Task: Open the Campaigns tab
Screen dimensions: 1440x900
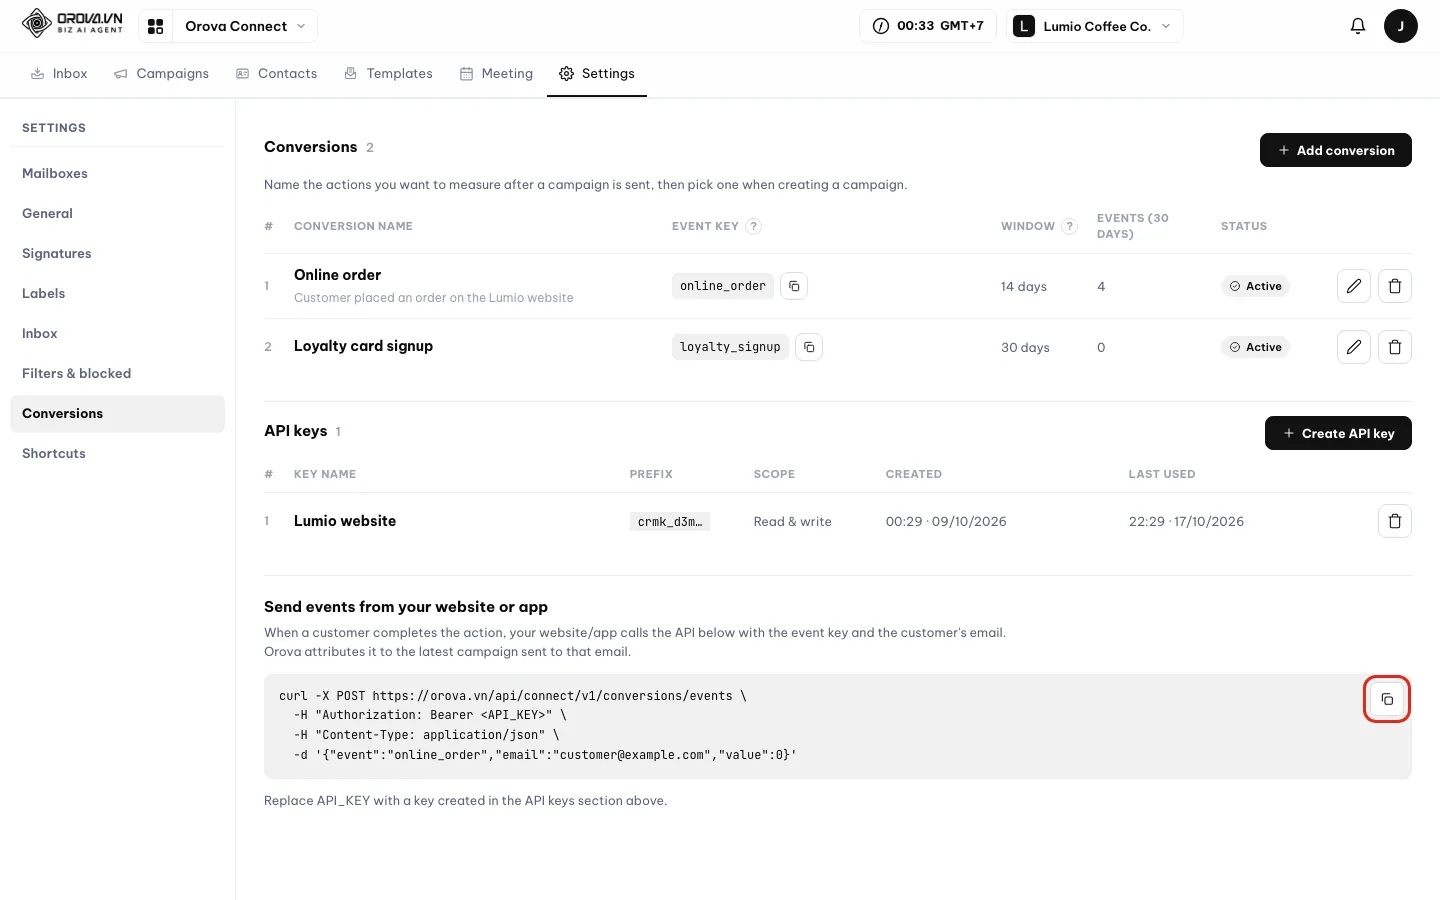Action: pos(161,74)
